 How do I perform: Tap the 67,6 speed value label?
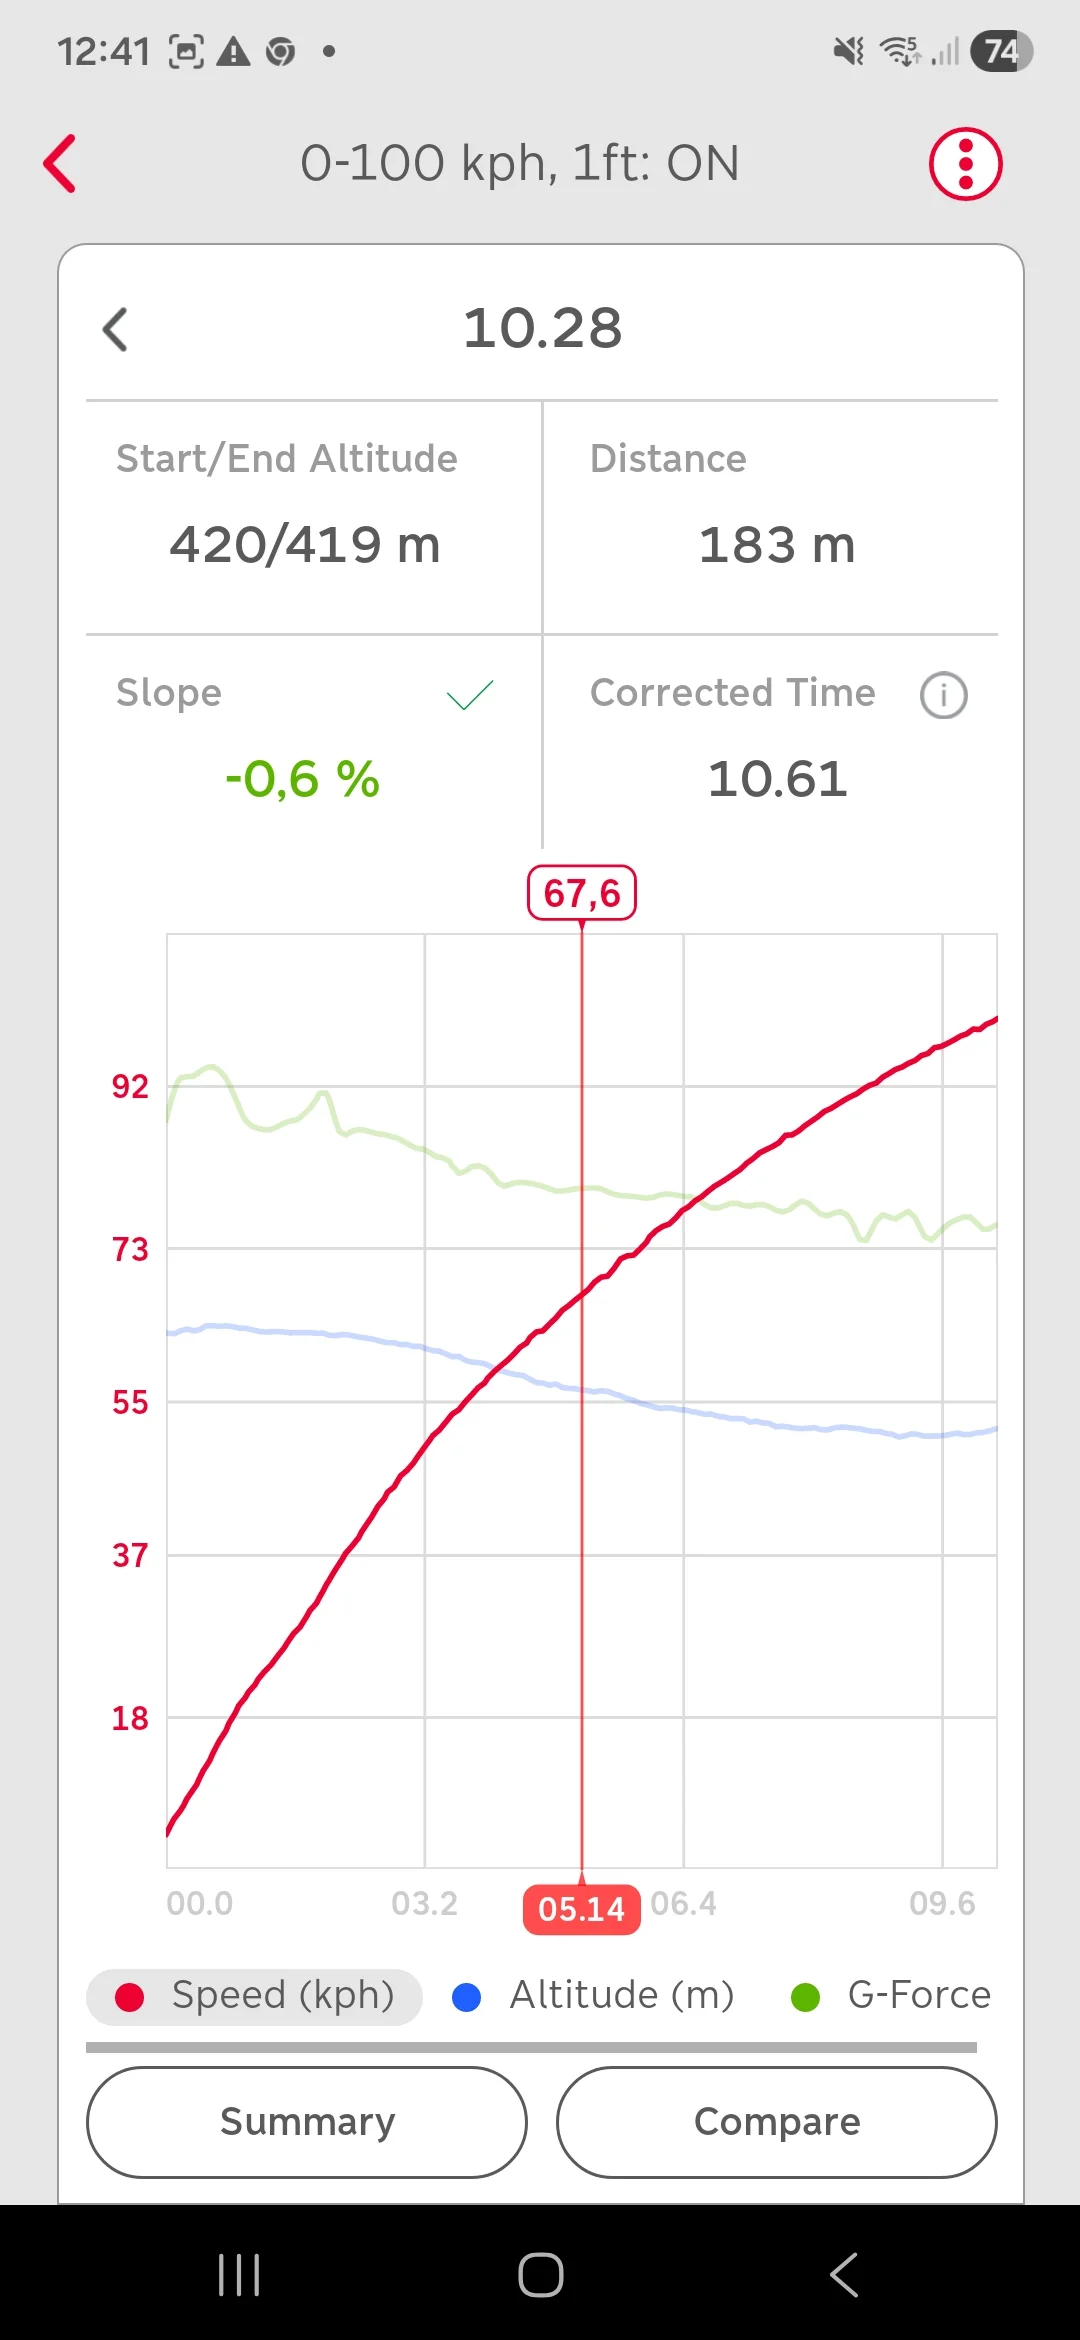pyautogui.click(x=582, y=893)
